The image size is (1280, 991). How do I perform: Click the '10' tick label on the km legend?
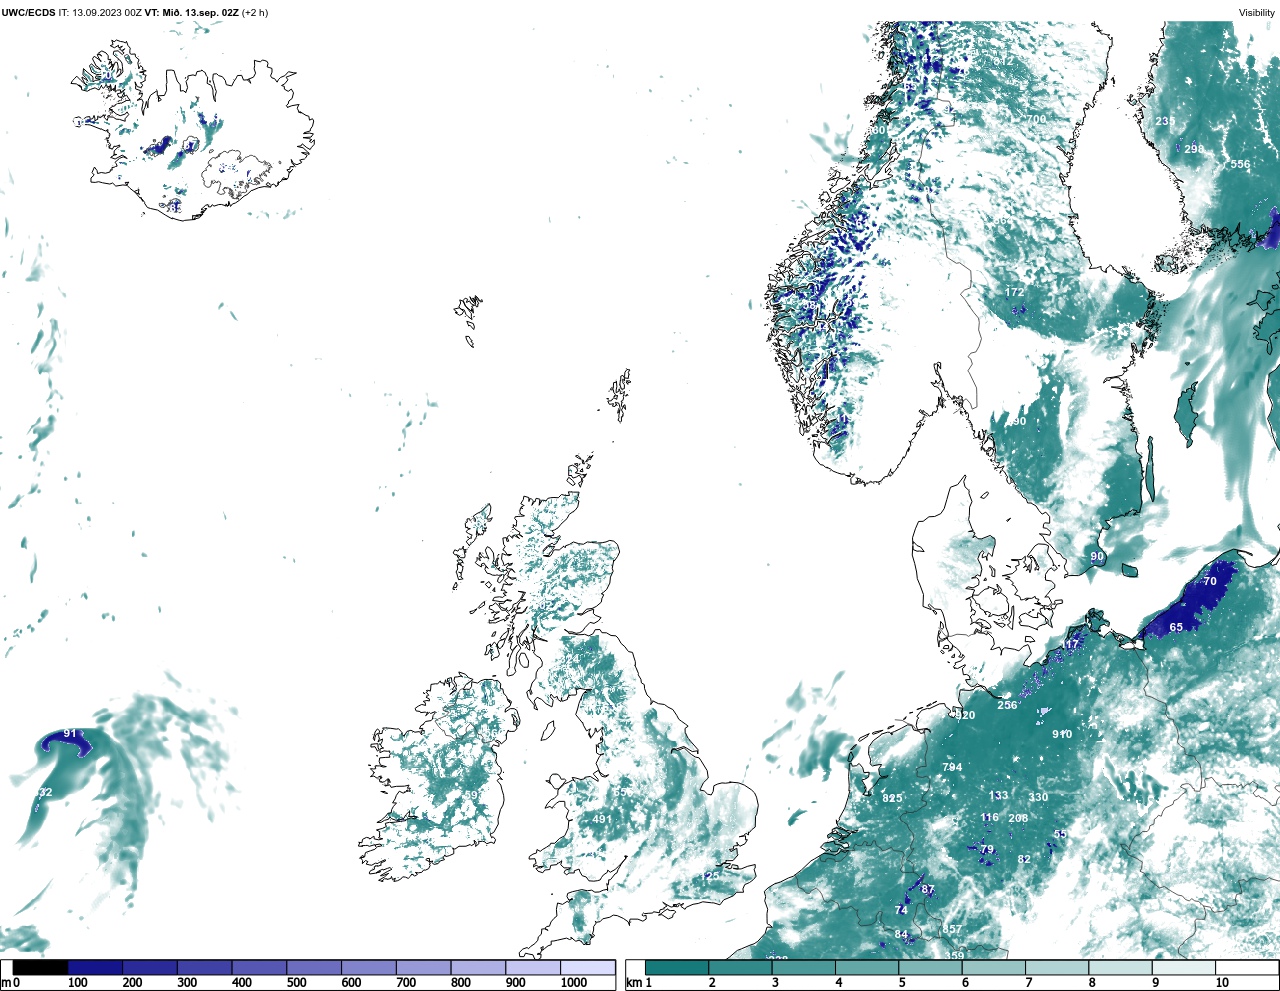(1222, 983)
